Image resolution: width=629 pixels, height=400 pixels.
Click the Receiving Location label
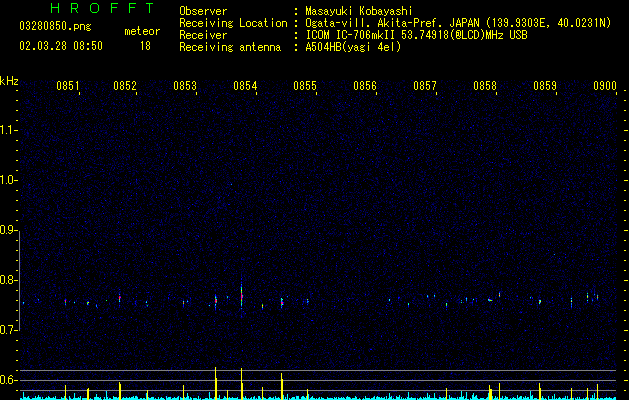233,23
